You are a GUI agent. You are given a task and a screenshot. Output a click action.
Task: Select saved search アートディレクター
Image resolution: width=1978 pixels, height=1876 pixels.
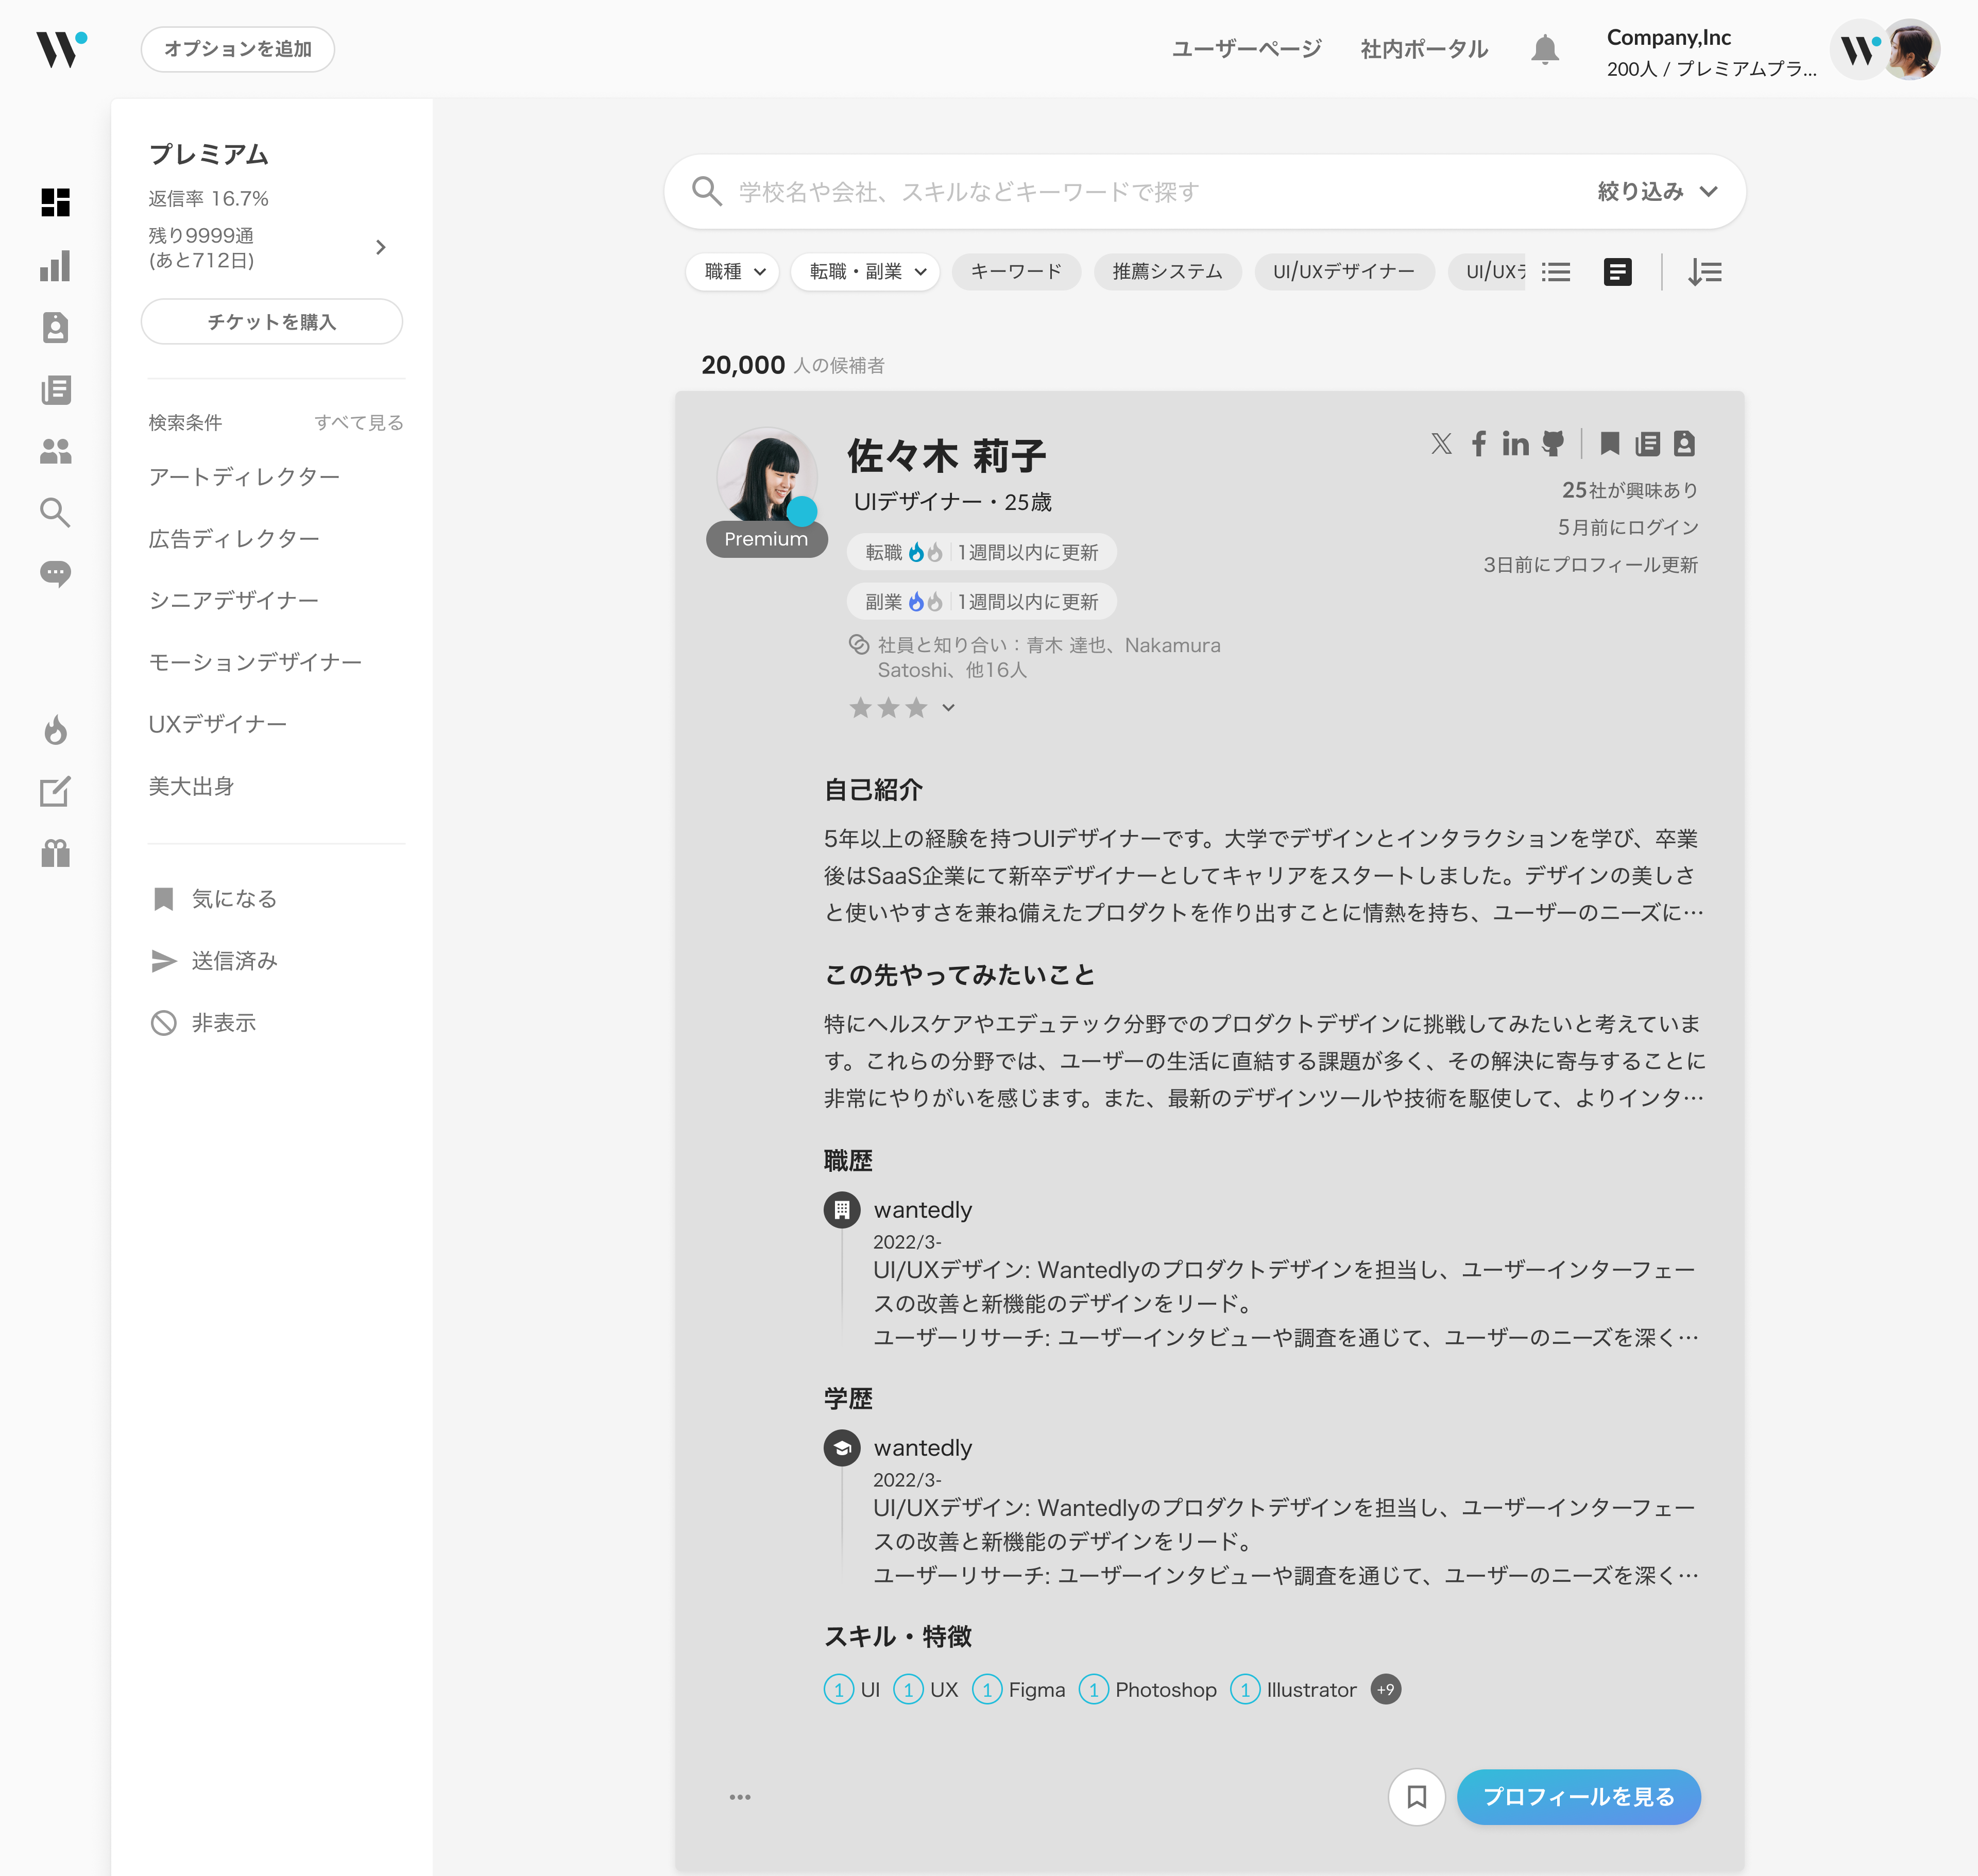(244, 477)
